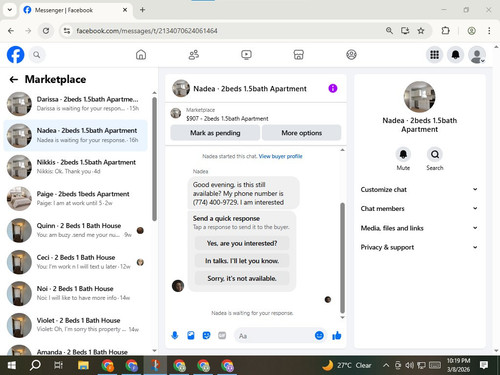Open File Explorer from taskbar

pos(83,365)
